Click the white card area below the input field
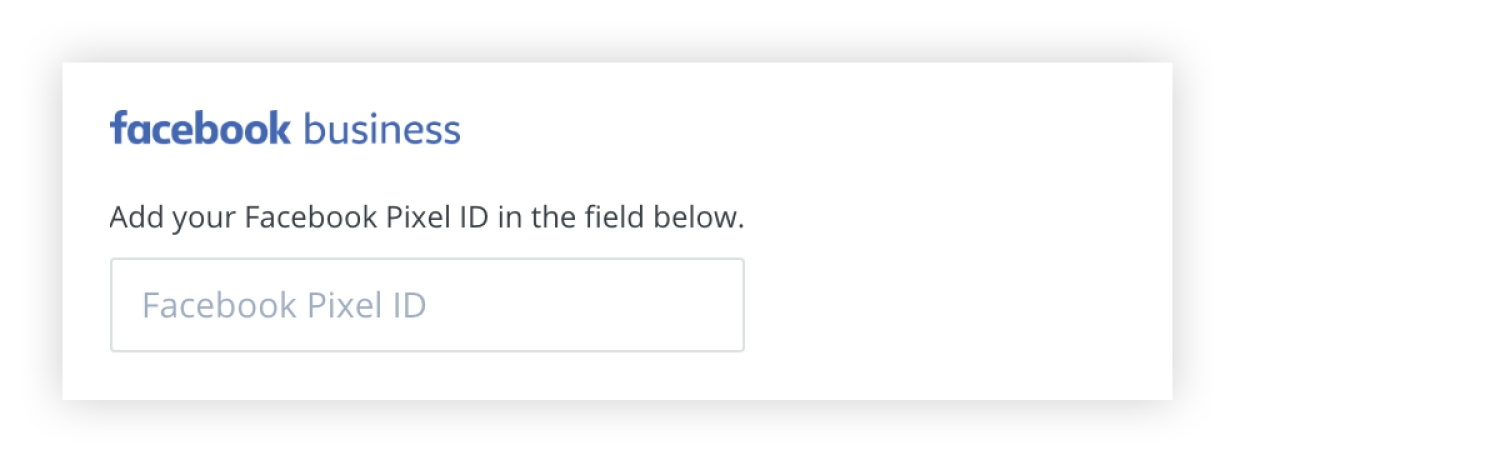 427,376
